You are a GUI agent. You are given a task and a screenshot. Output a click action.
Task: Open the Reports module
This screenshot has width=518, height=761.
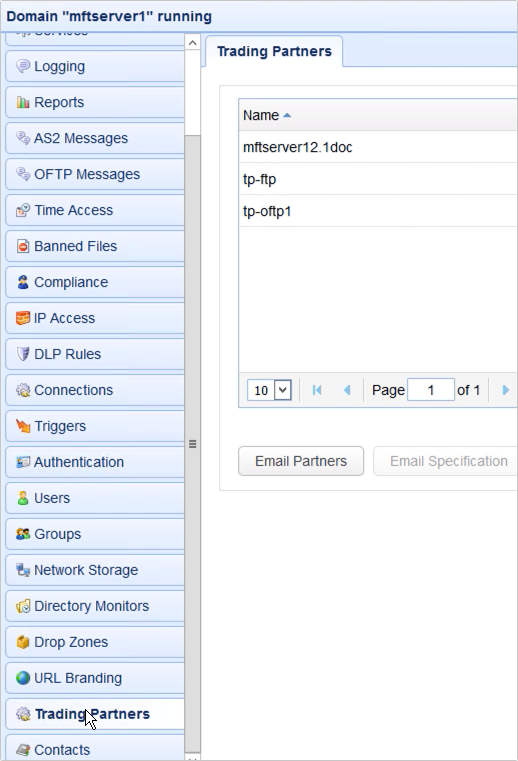(95, 102)
